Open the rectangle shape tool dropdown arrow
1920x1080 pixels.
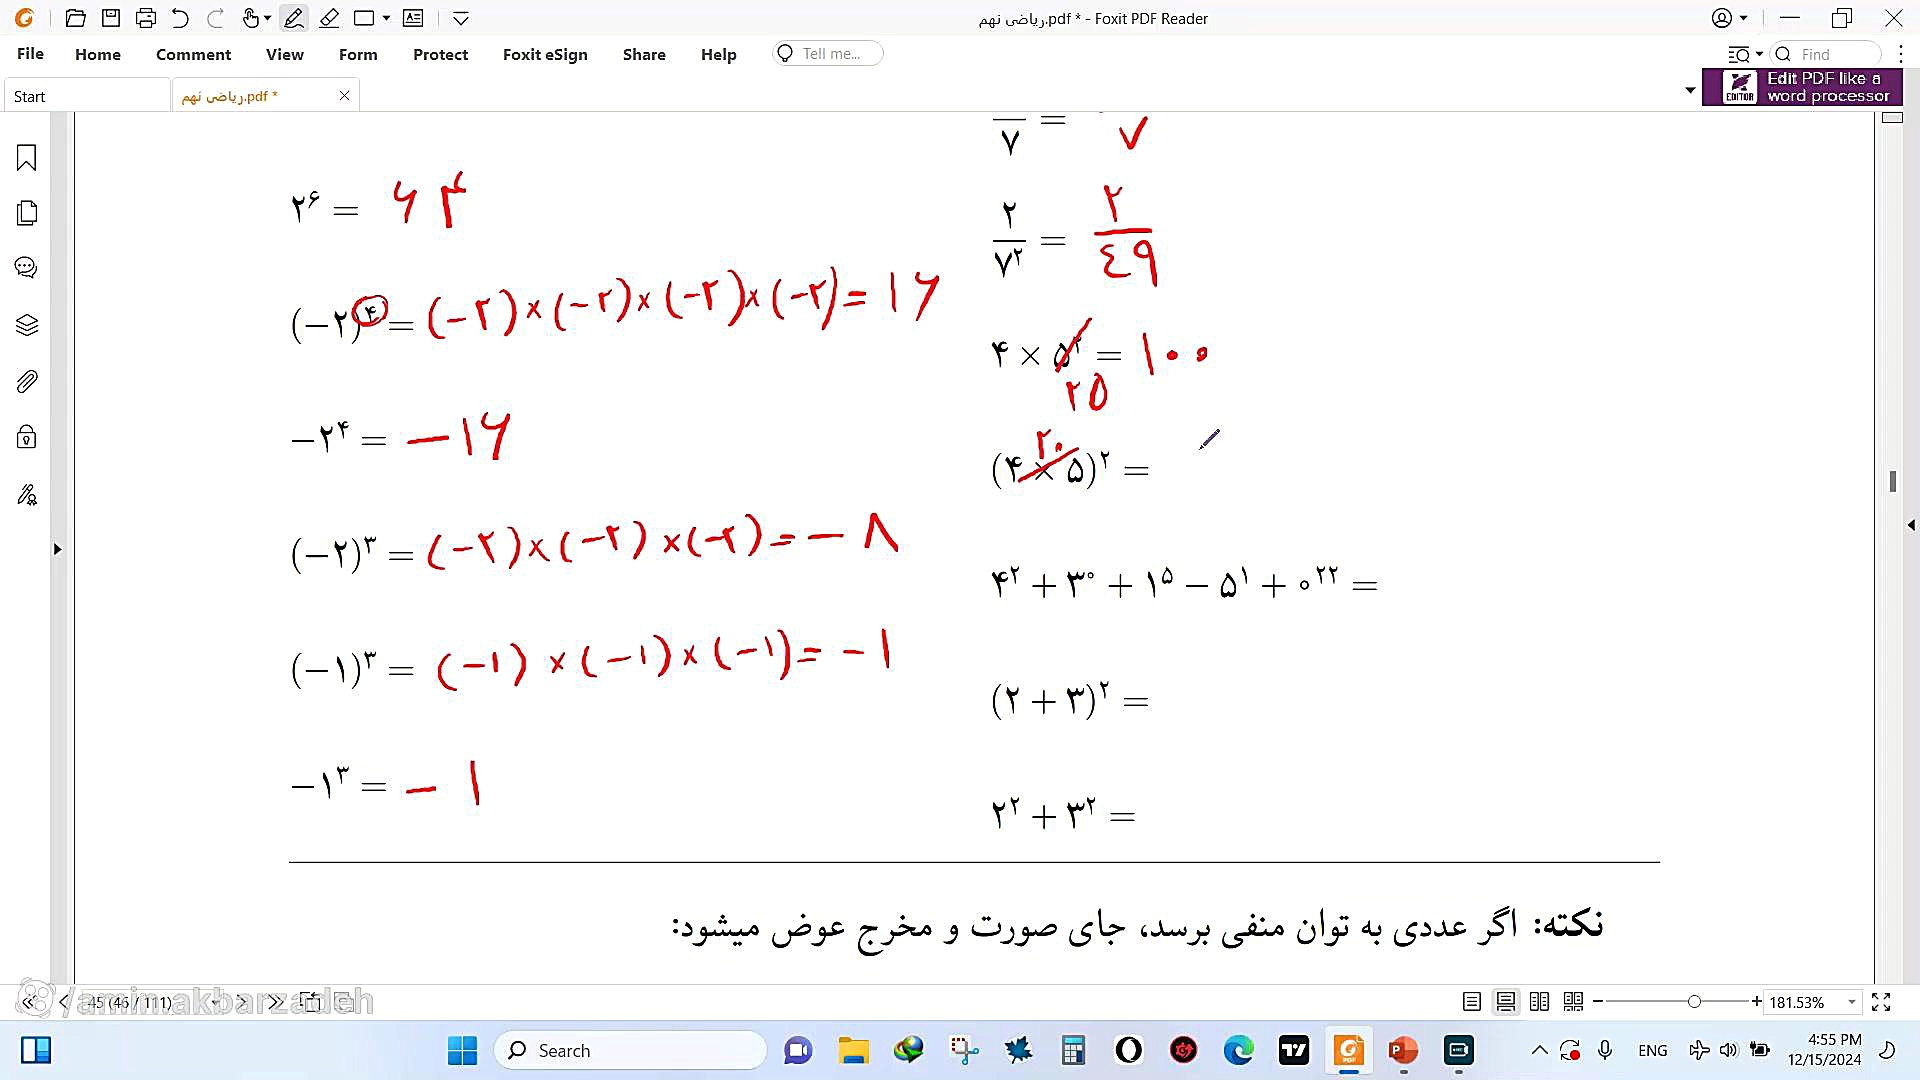pyautogui.click(x=386, y=18)
